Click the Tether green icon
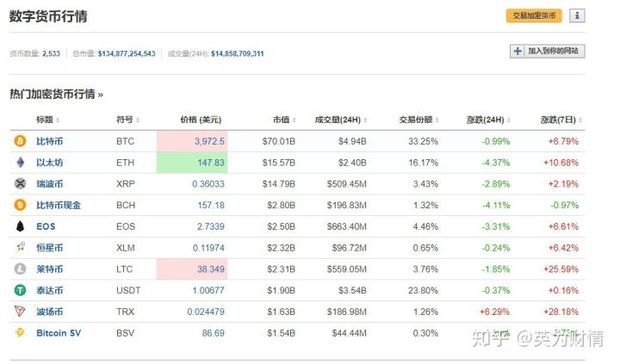Screen dimensions: 620x364 coord(20,290)
